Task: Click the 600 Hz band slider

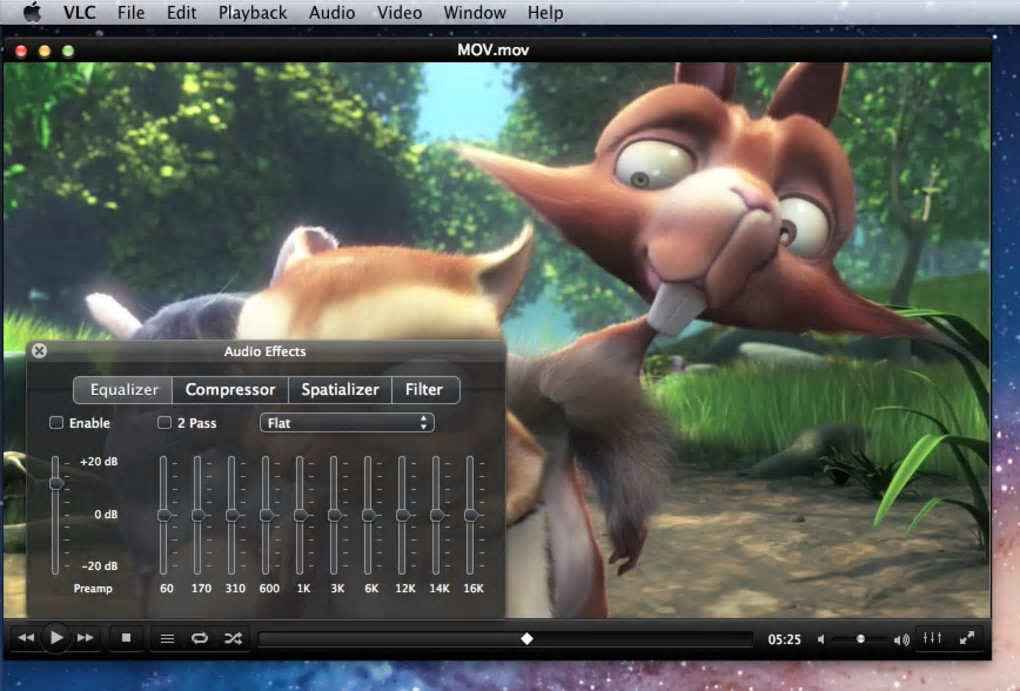Action: (266, 515)
